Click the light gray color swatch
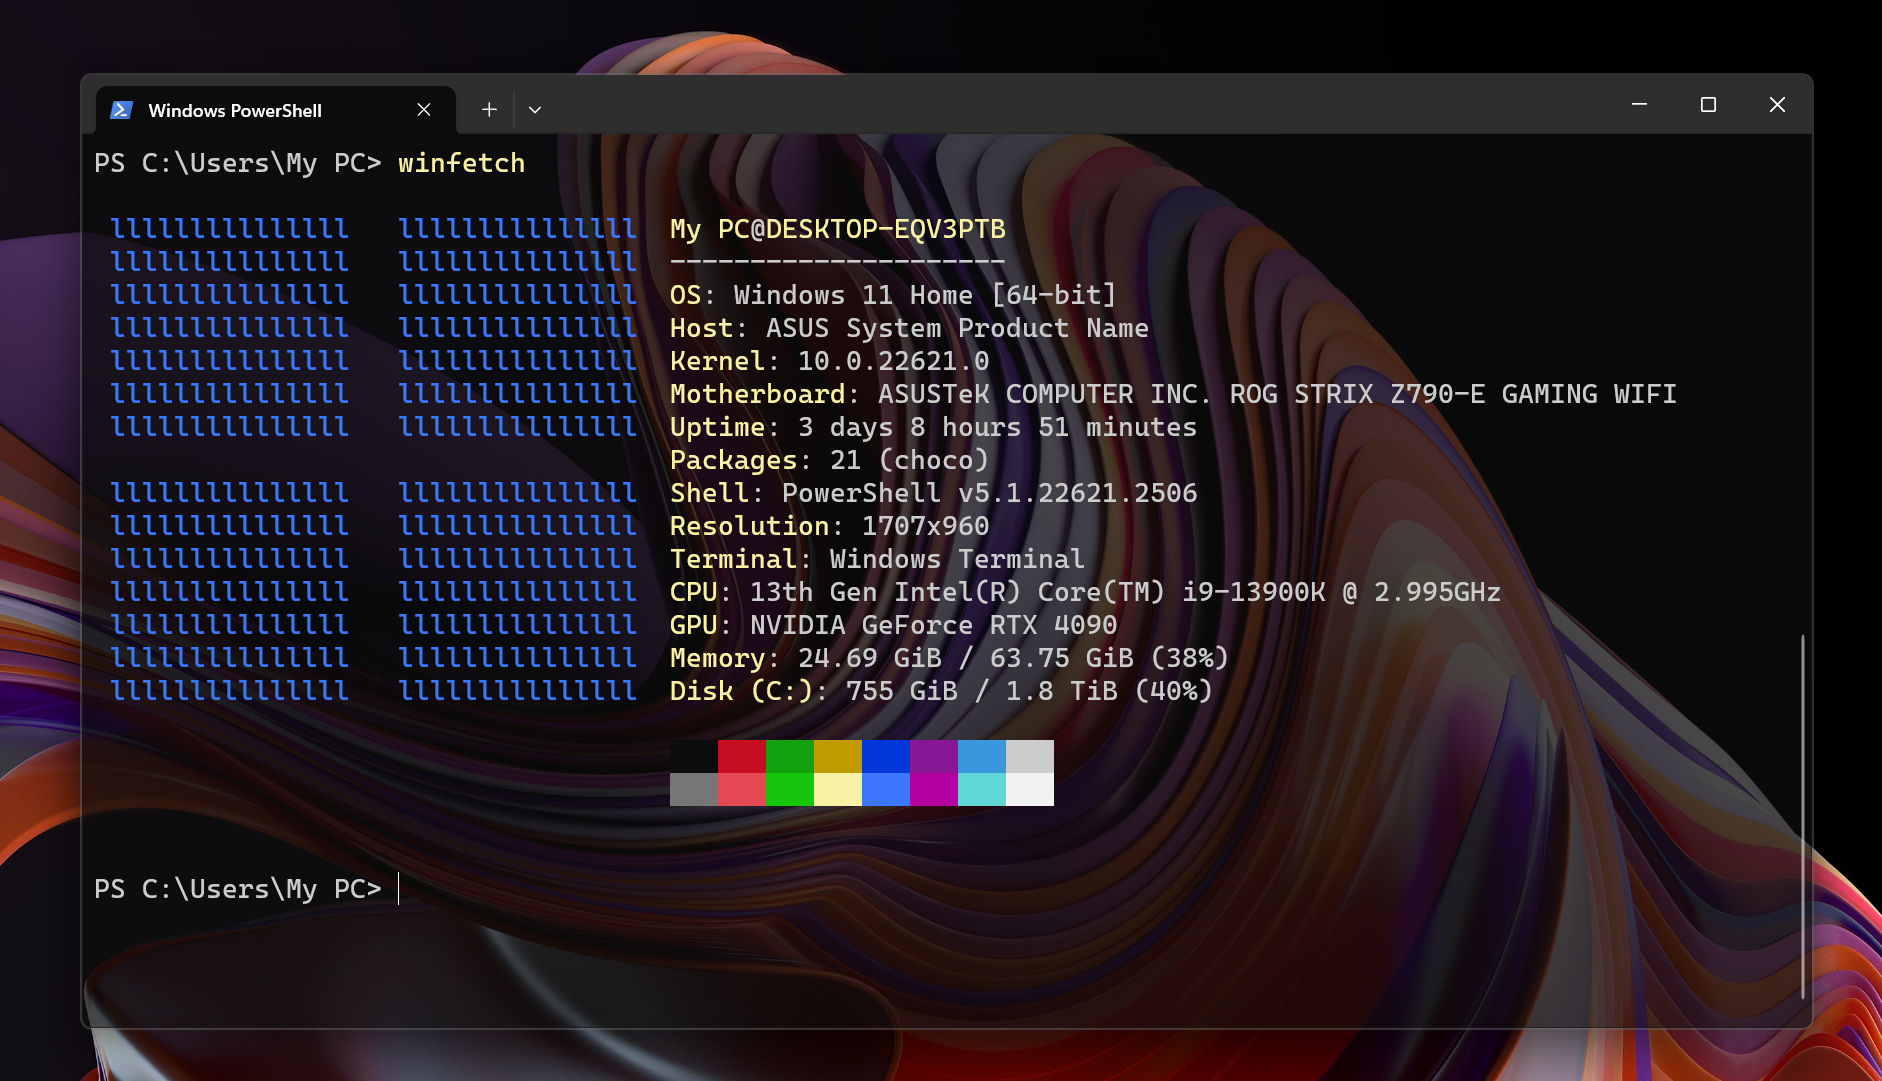The height and width of the screenshot is (1081, 1882). point(1030,756)
